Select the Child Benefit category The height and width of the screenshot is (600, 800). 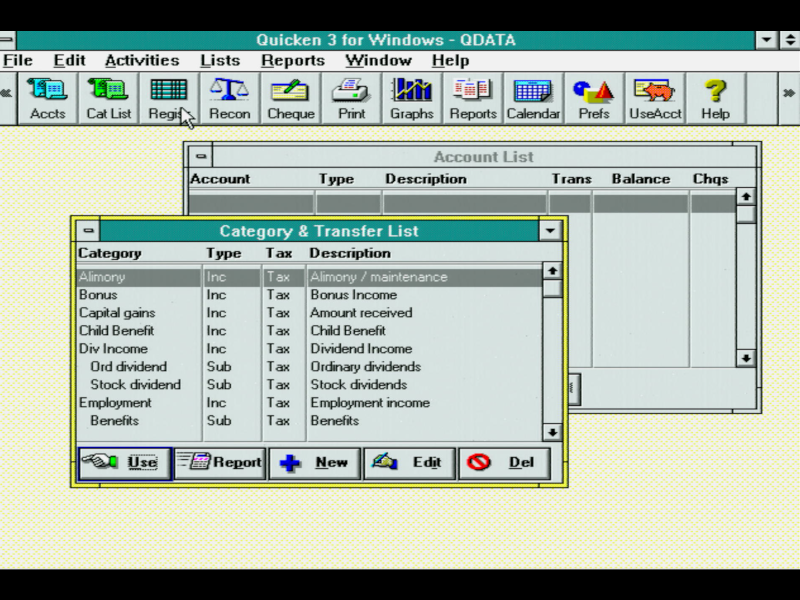pyautogui.click(x=309, y=331)
